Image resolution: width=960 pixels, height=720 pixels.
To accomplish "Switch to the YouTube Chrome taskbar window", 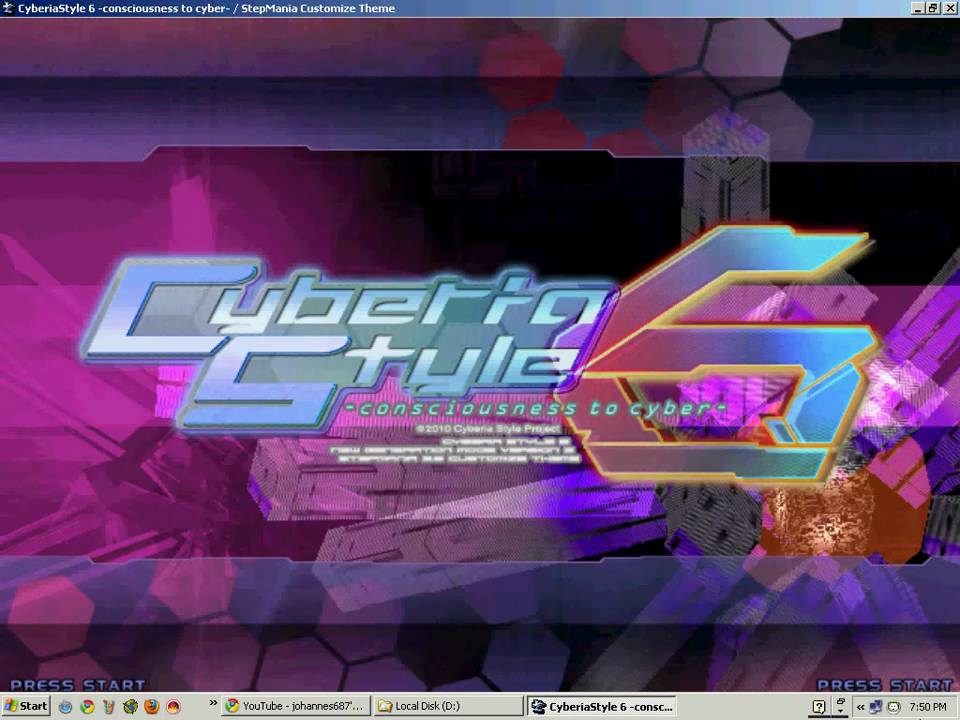I will pyautogui.click(x=296, y=706).
